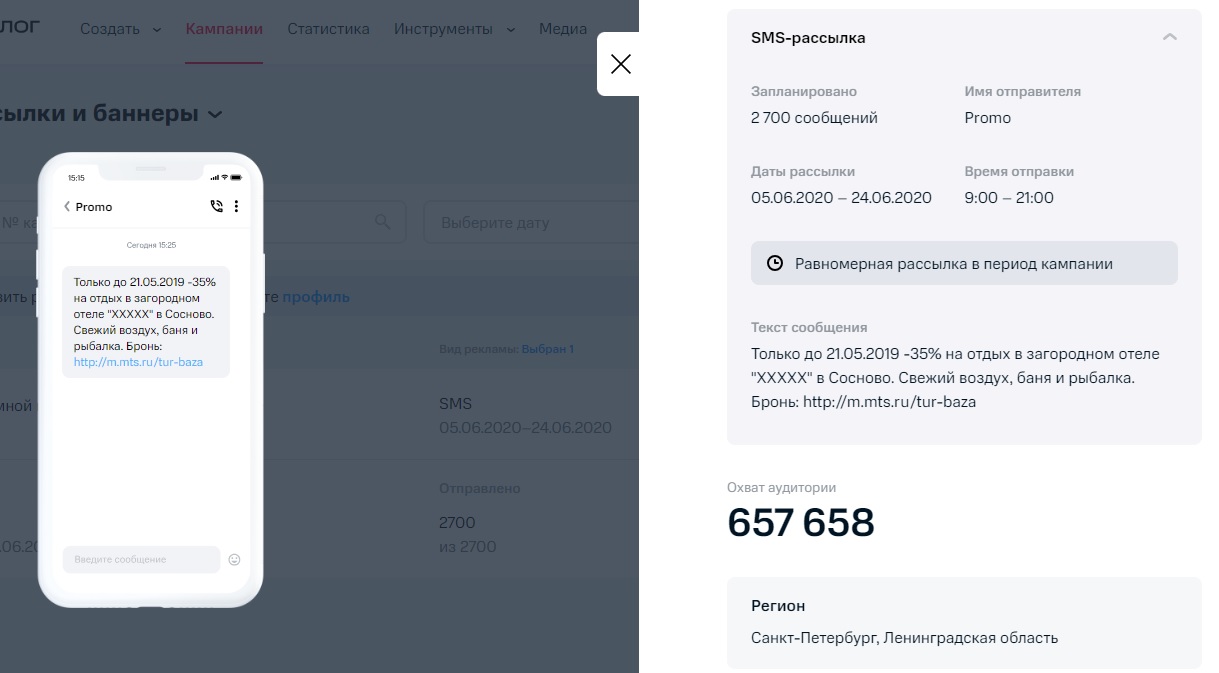Click the emoji icon in the message input
The width and height of the screenshot is (1219, 673).
click(x=234, y=559)
